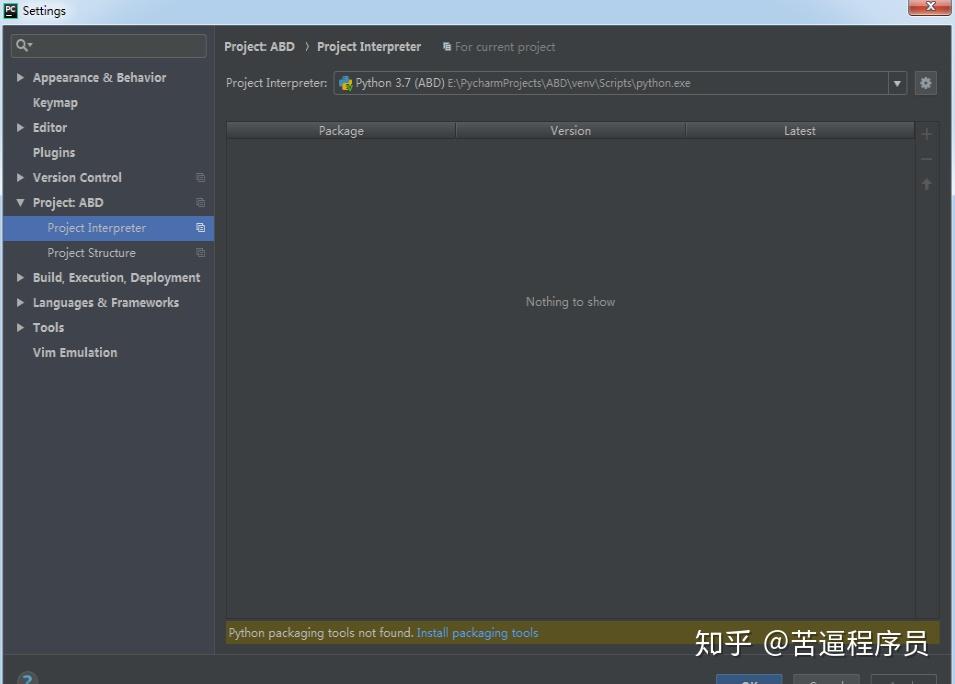Click the 'Install packaging tools' link

pos(477,632)
